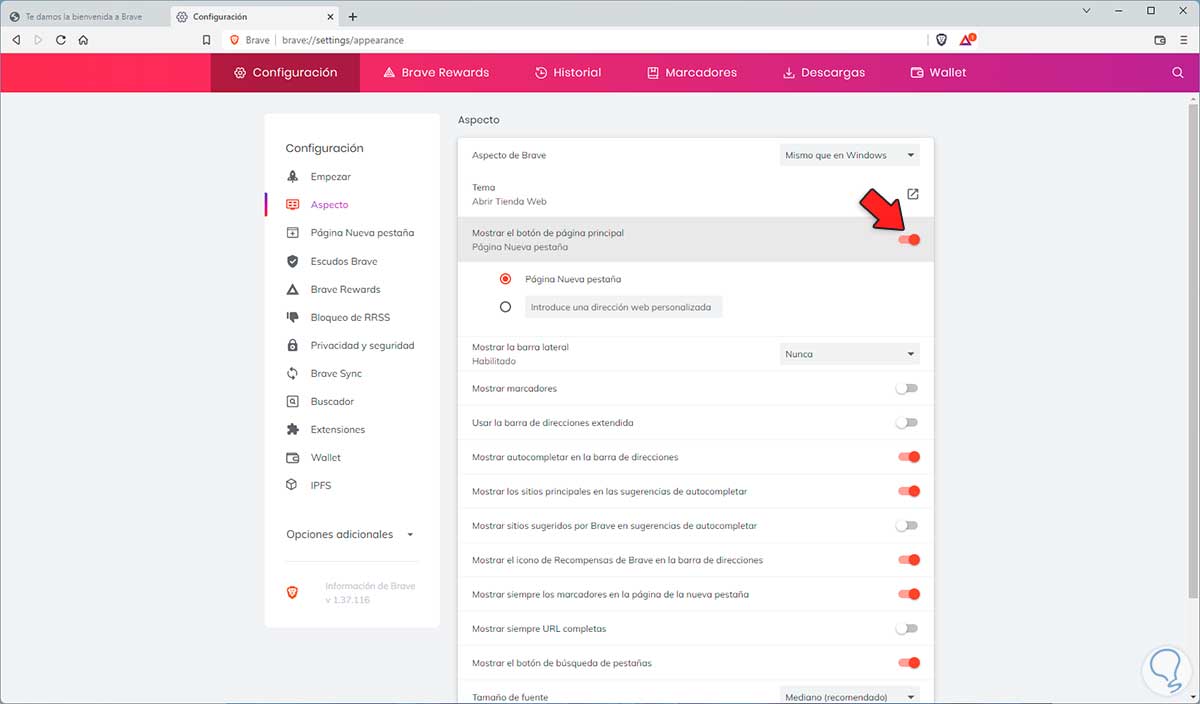1200x704 pixels.
Task: Toggle Mostrar autocompletar en la barra de direcciones
Action: pos(908,457)
